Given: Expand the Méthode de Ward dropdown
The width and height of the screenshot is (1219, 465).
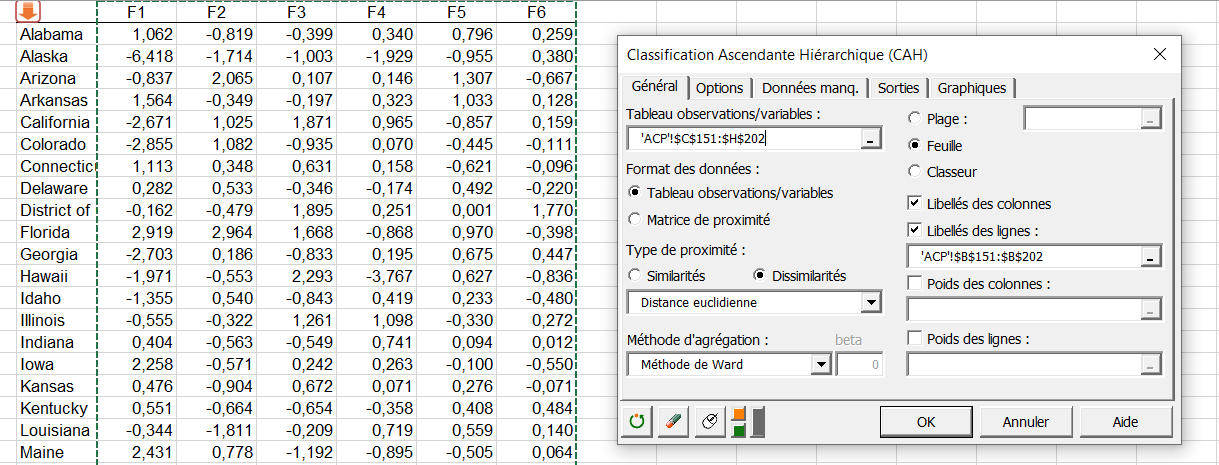Looking at the screenshot, I should [820, 365].
